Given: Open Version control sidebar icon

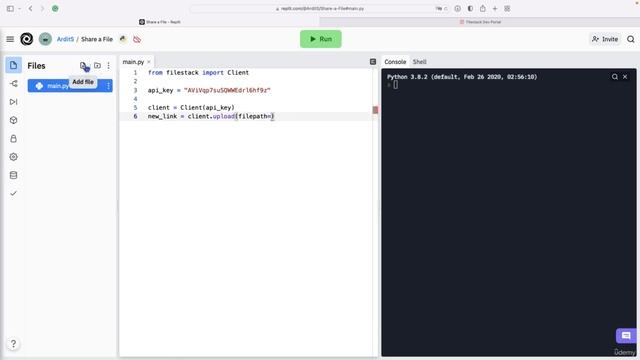Looking at the screenshot, I should (13, 84).
